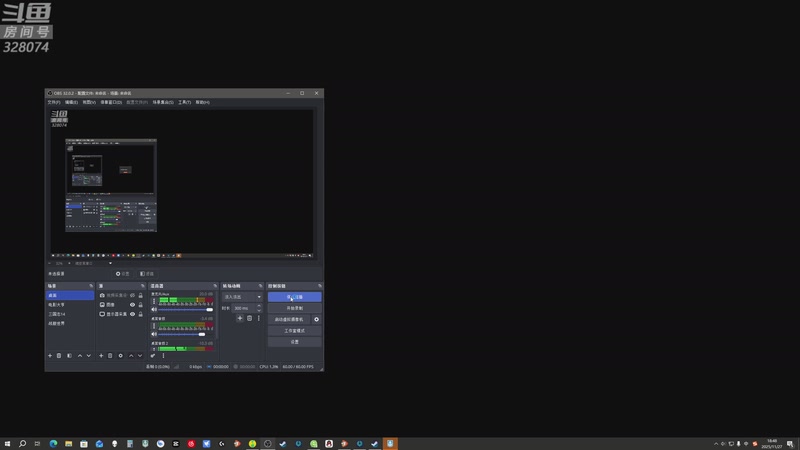Add a scene transition with plus
Screen dimensions: 800x450
pyautogui.click(x=240, y=318)
